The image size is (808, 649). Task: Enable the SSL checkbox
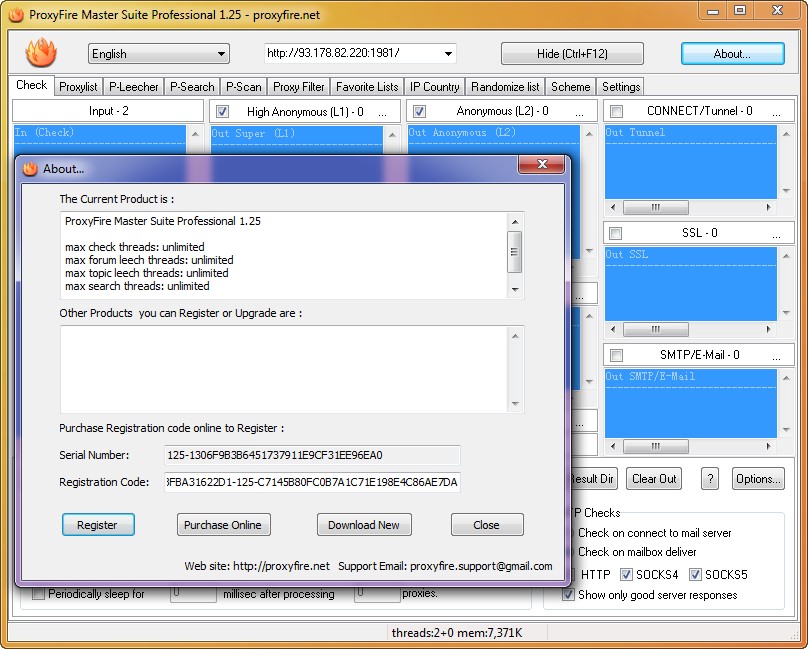(x=615, y=234)
